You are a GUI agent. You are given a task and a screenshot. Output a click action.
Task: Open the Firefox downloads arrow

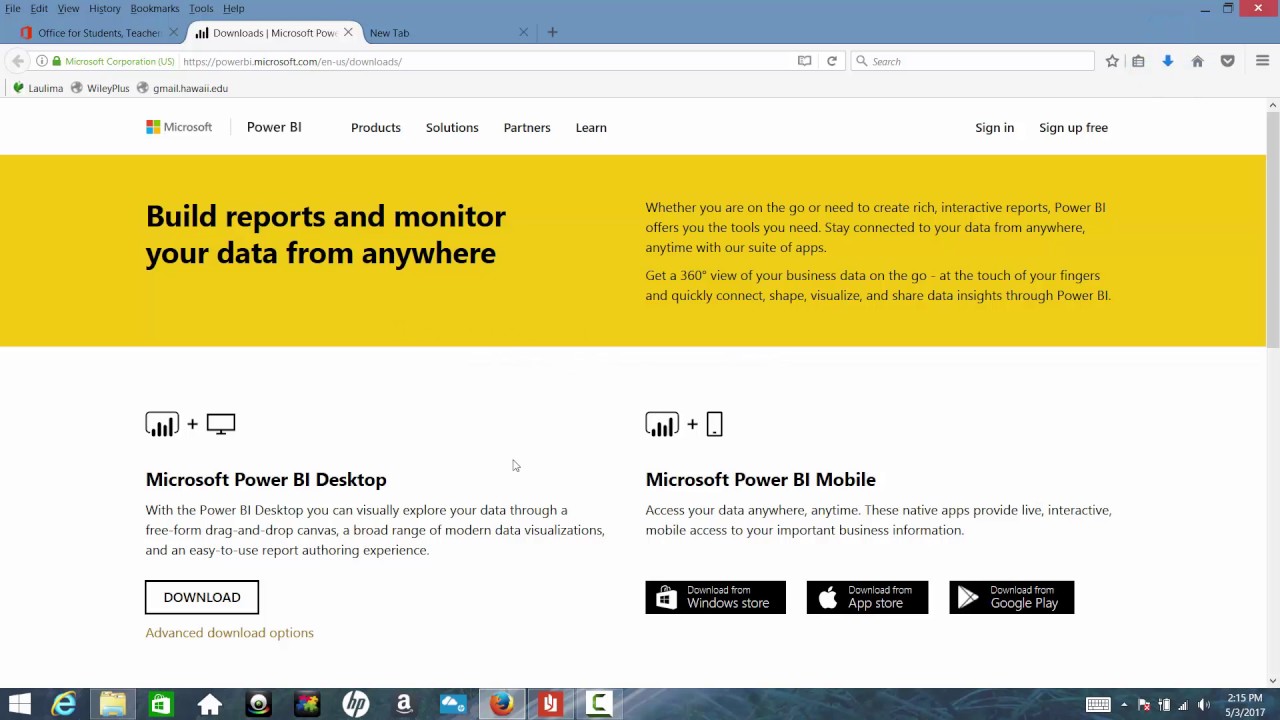click(x=1167, y=61)
